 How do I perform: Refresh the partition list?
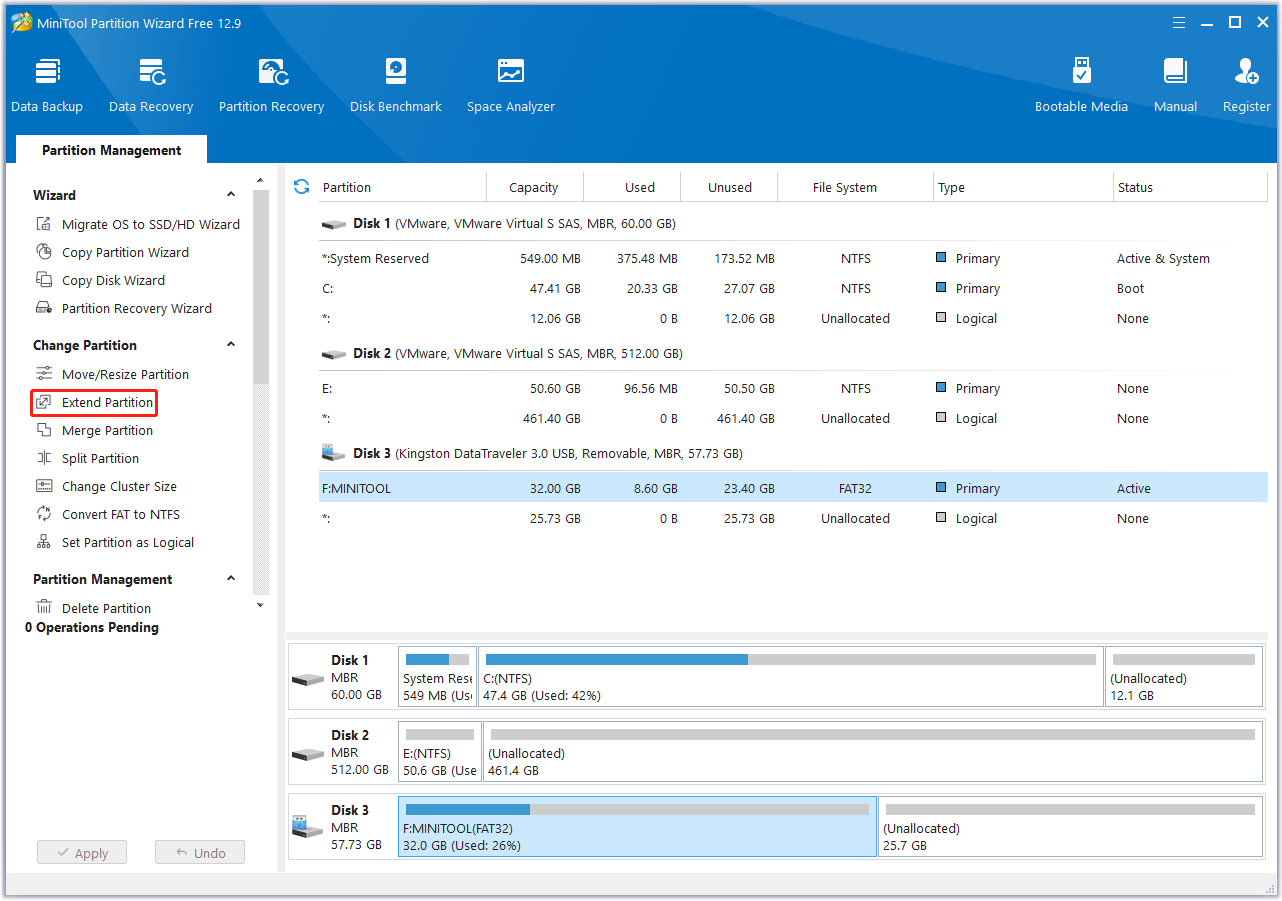click(301, 186)
